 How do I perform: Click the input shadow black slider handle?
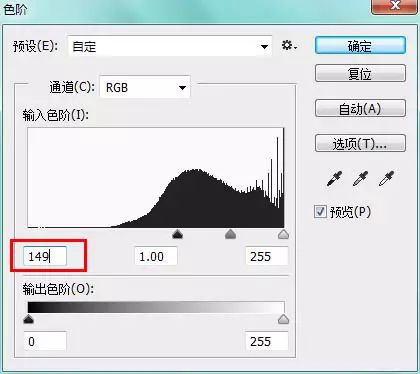tap(178, 234)
